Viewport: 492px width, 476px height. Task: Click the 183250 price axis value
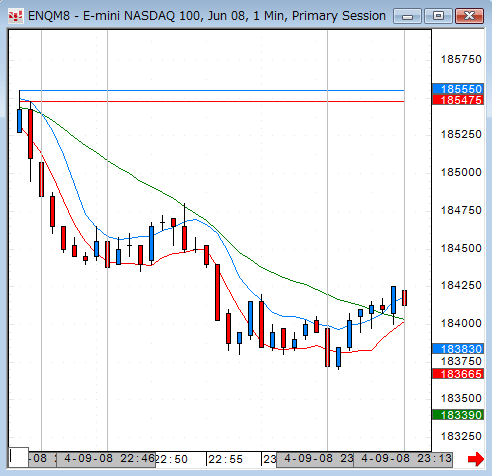(461, 436)
